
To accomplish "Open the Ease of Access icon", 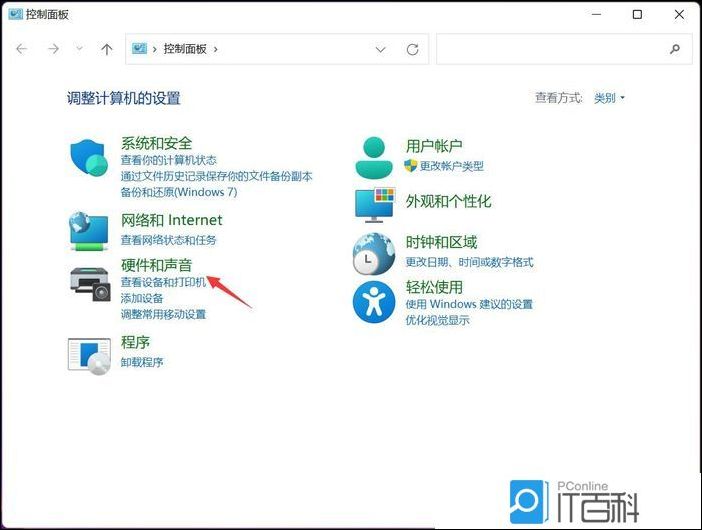I will (x=374, y=301).
